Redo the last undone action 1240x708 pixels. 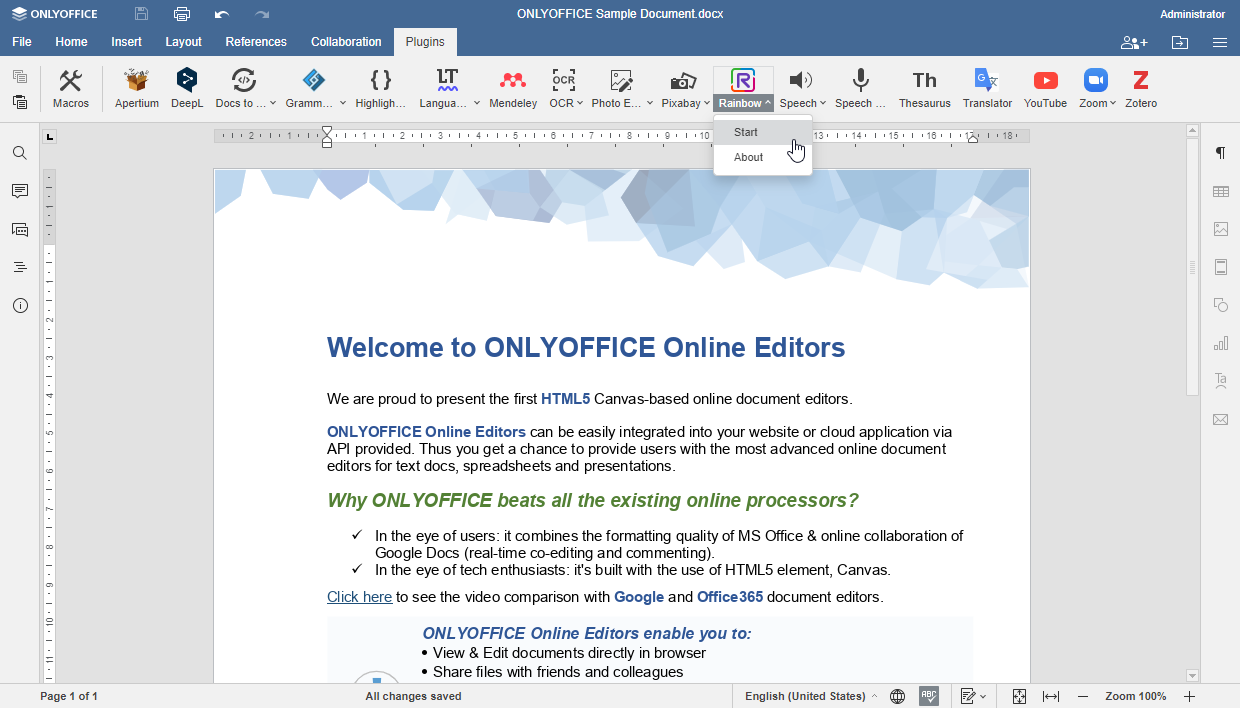tap(262, 14)
